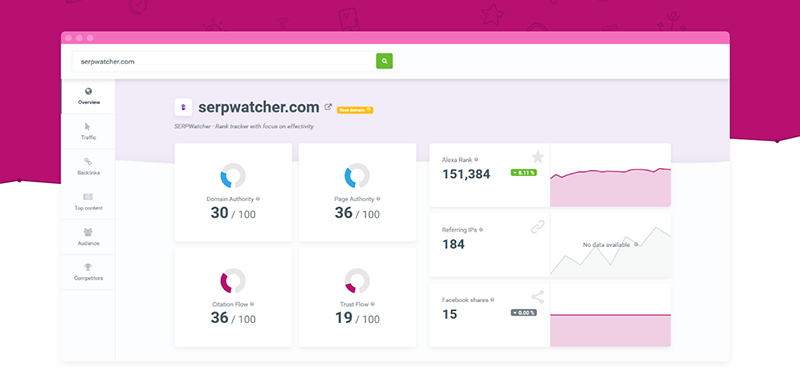800x388 pixels.
Task: Open the Overview sidebar tab
Action: (89, 96)
